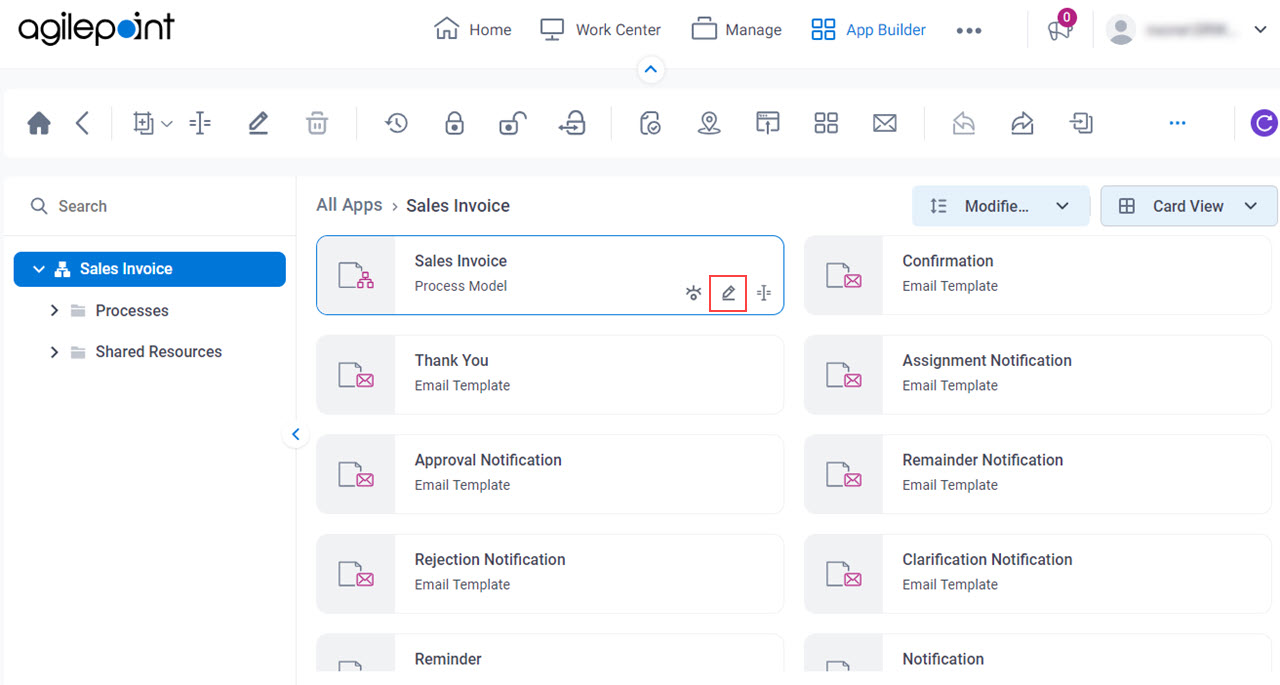This screenshot has width=1280, height=685.
Task: Click the user avatar icon
Action: (1122, 30)
